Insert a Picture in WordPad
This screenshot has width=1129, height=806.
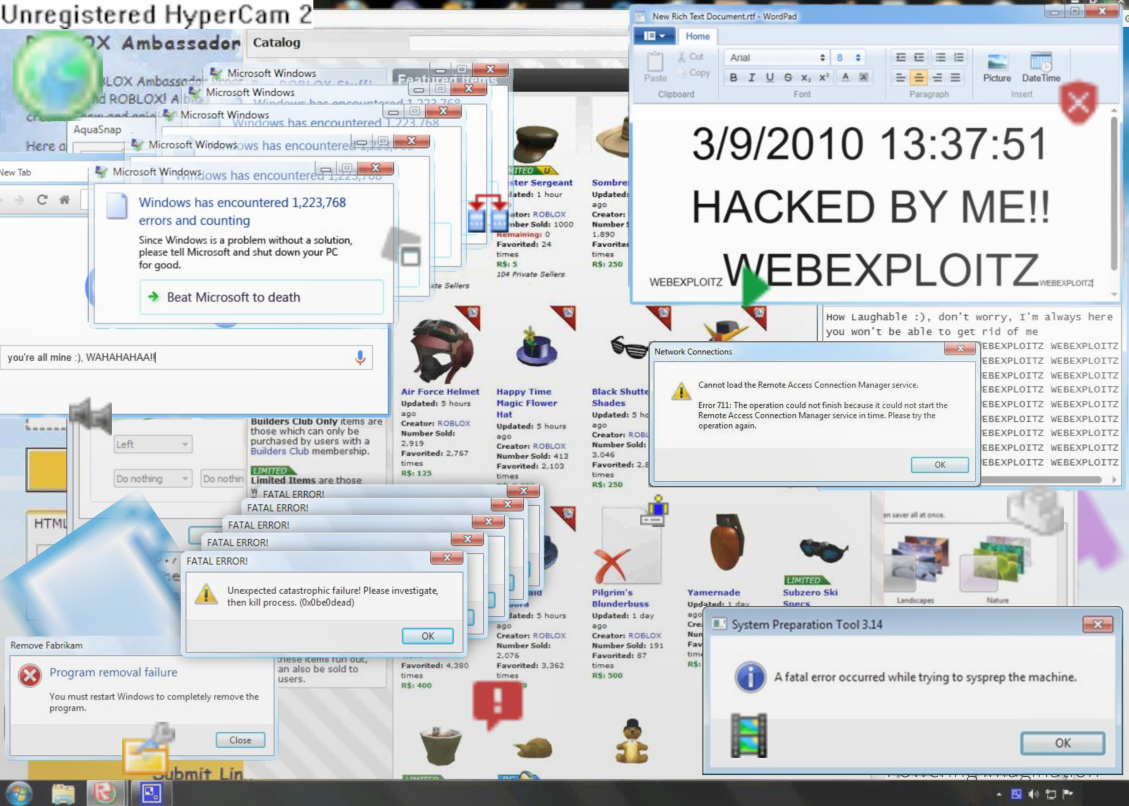pyautogui.click(x=997, y=68)
